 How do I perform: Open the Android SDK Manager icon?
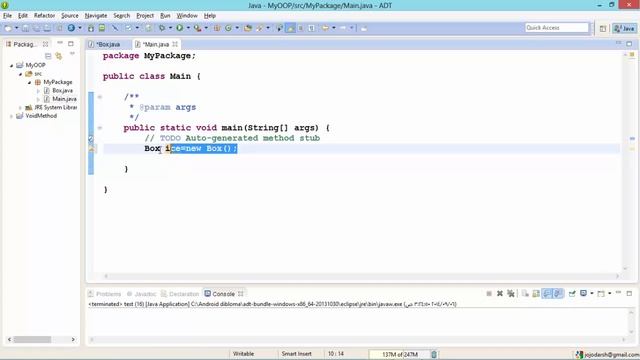(x=91, y=28)
